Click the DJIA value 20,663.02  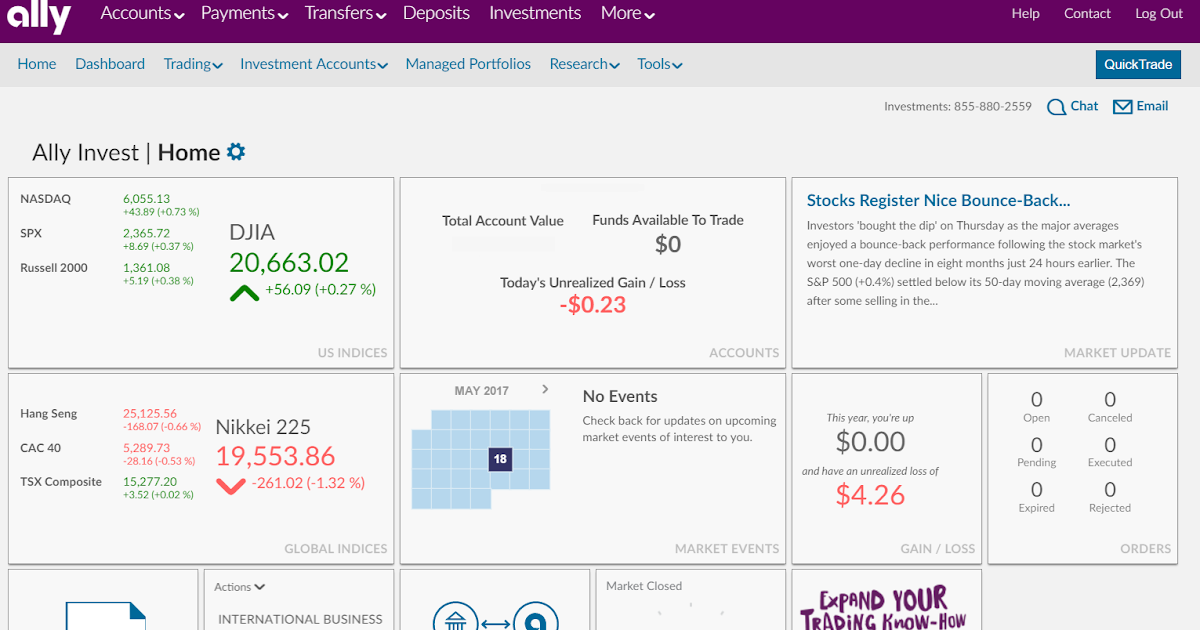pyautogui.click(x=289, y=263)
